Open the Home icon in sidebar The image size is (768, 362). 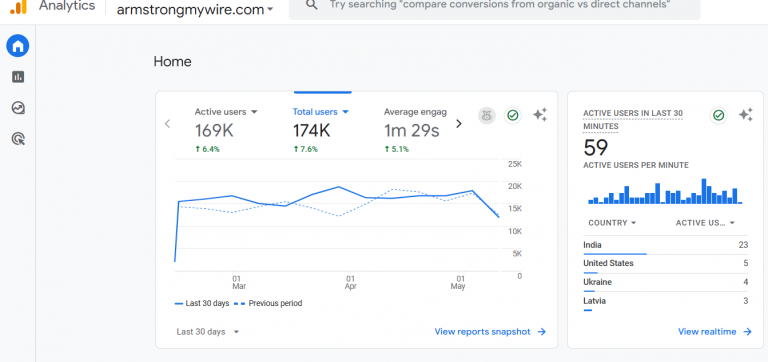point(18,47)
